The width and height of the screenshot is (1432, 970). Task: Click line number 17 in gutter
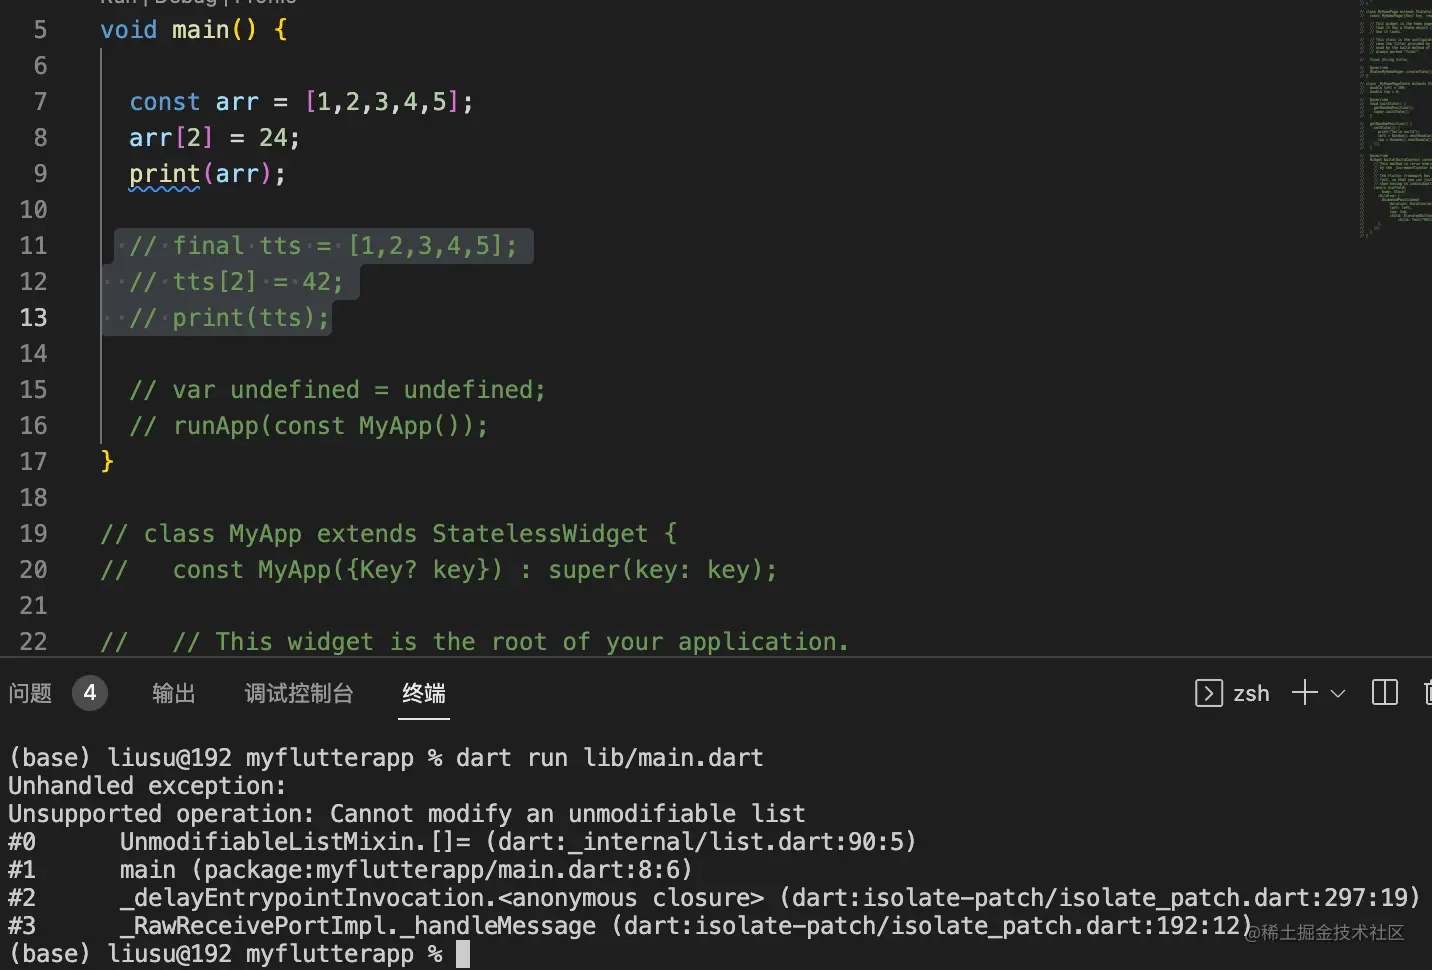coord(33,461)
